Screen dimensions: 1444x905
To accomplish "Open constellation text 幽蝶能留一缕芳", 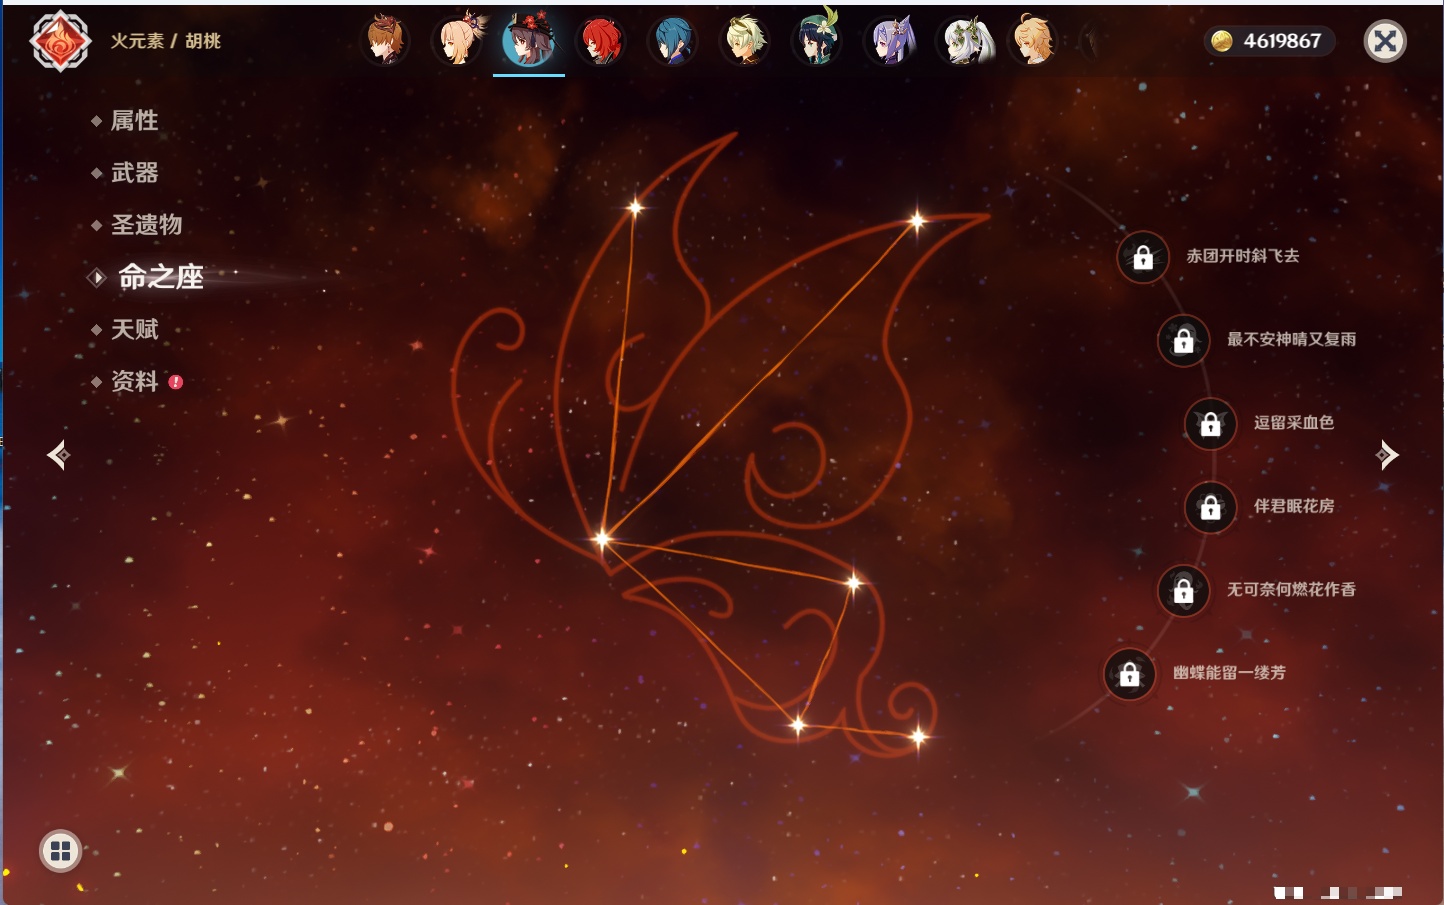I will coord(1229,673).
